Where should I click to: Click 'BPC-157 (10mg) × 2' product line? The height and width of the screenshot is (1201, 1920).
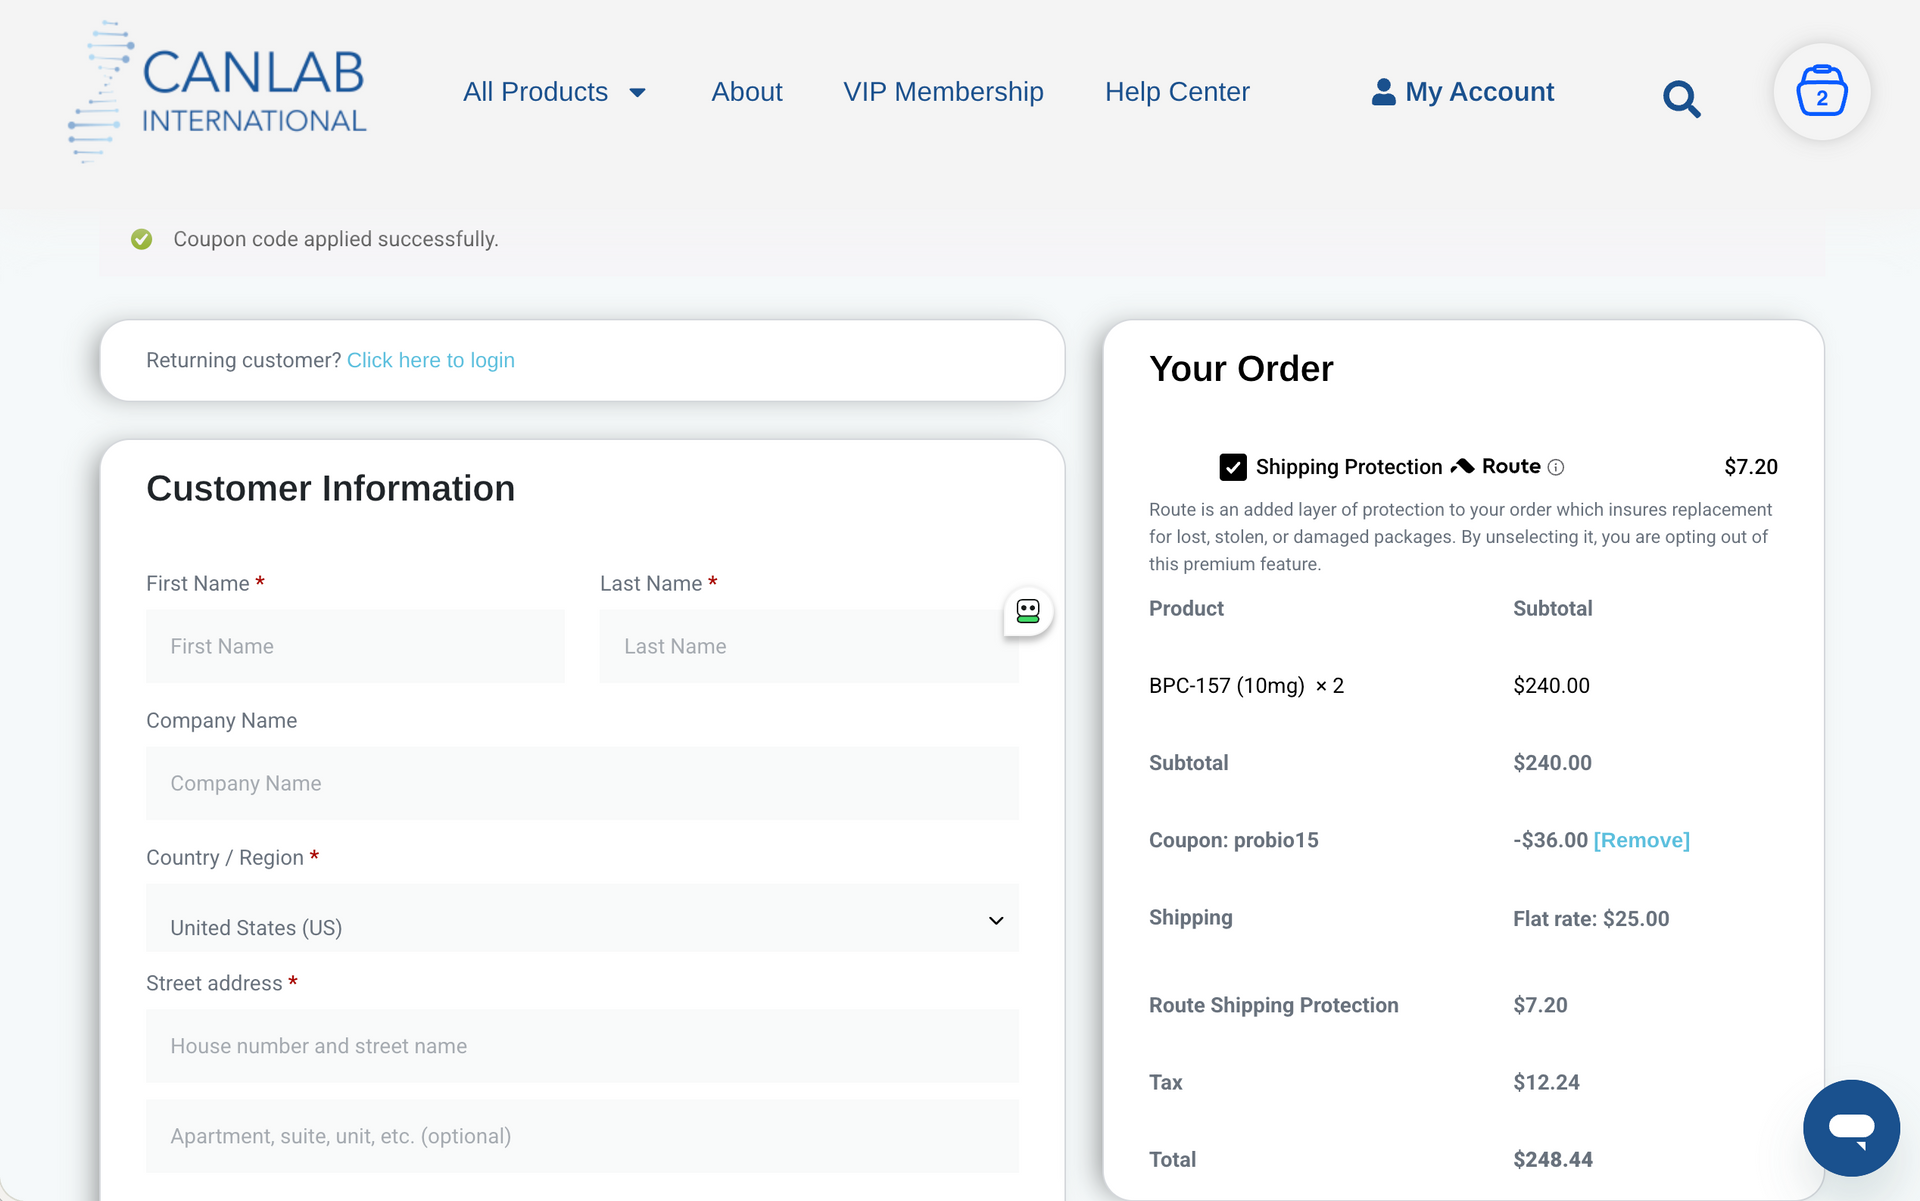pyautogui.click(x=1246, y=686)
